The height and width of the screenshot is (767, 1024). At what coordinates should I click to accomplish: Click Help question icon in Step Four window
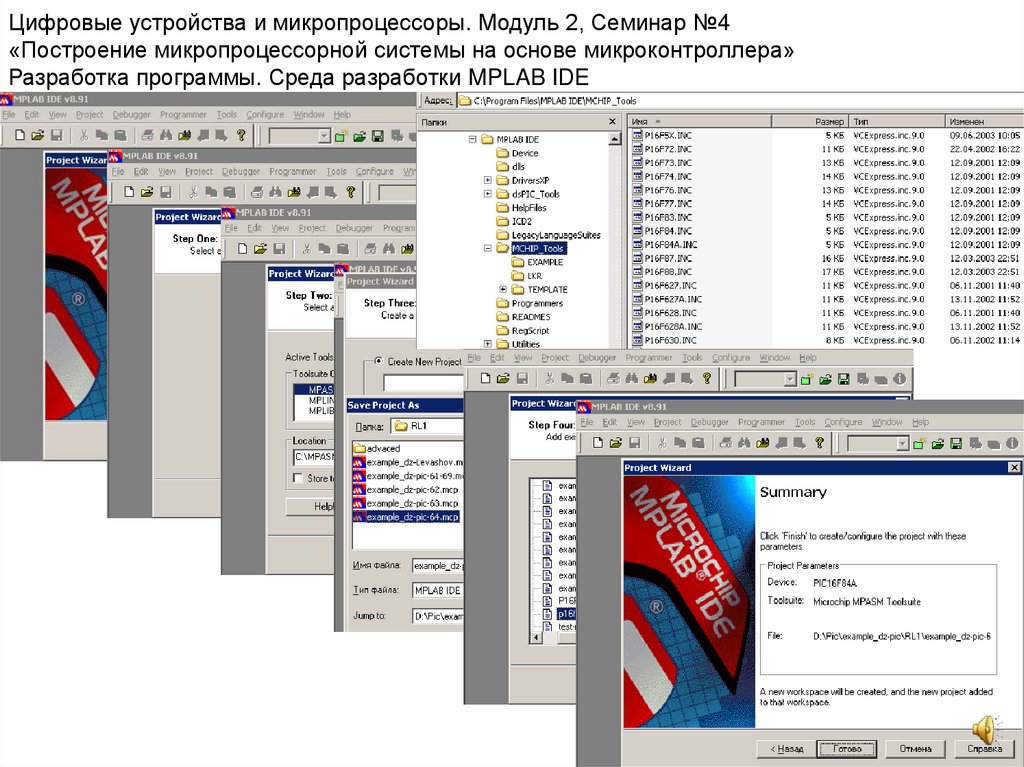coord(707,378)
